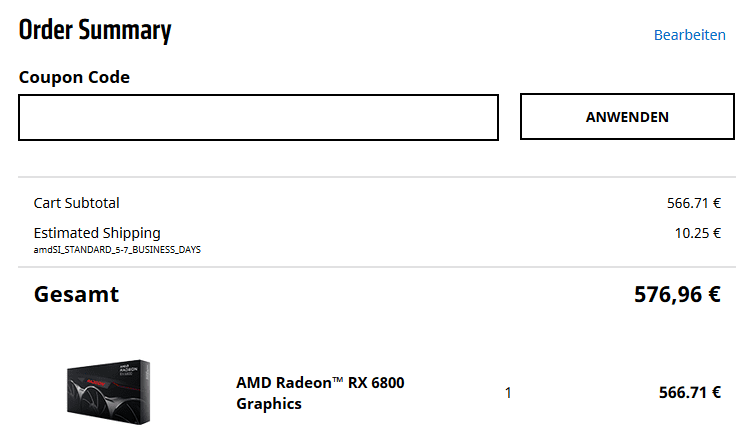This screenshot has height=446, width=751.
Task: Select the Estimated Shipping label
Action: pos(97,233)
